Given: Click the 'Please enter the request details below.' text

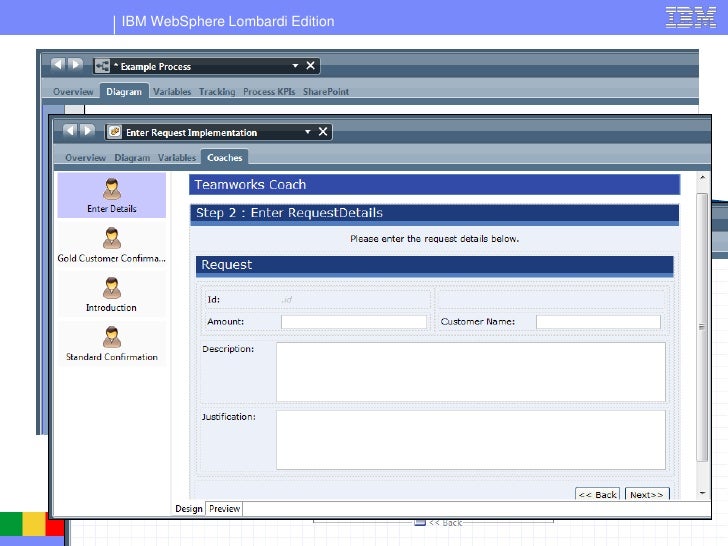Looking at the screenshot, I should [434, 239].
